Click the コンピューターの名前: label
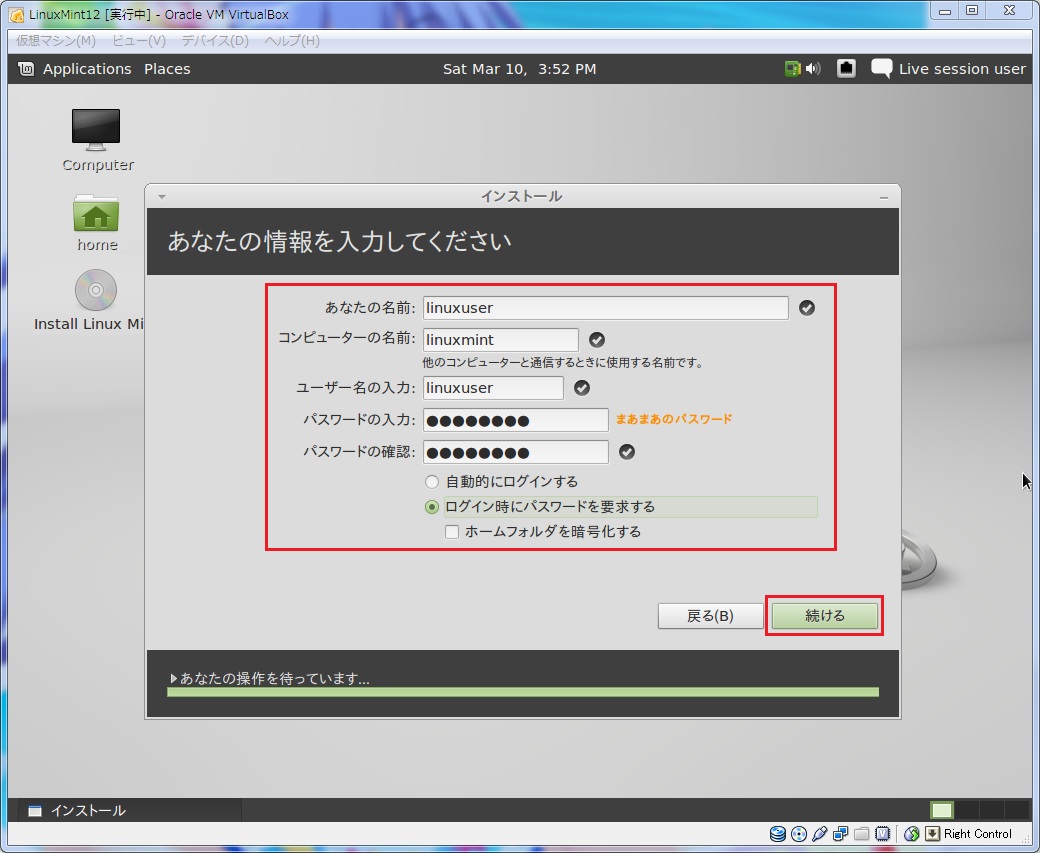The height and width of the screenshot is (853, 1040). (347, 338)
